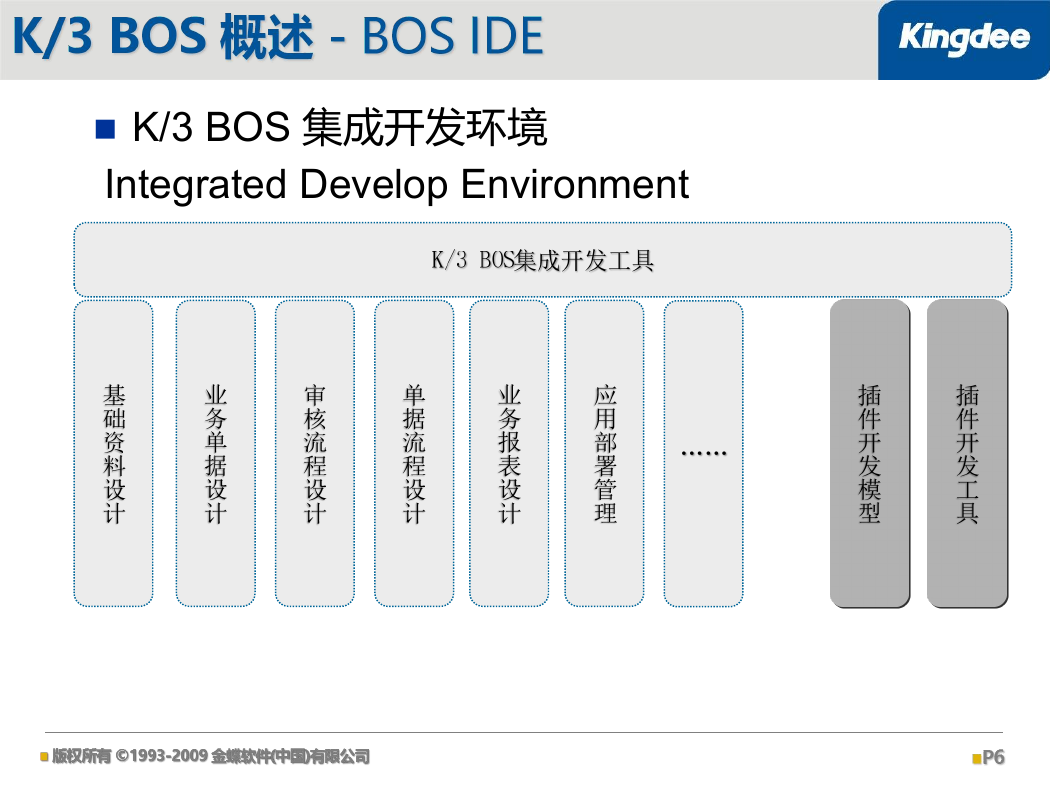Select the gray '插件开发模型' box
Image resolution: width=1050 pixels, height=788 pixels.
pyautogui.click(x=870, y=454)
